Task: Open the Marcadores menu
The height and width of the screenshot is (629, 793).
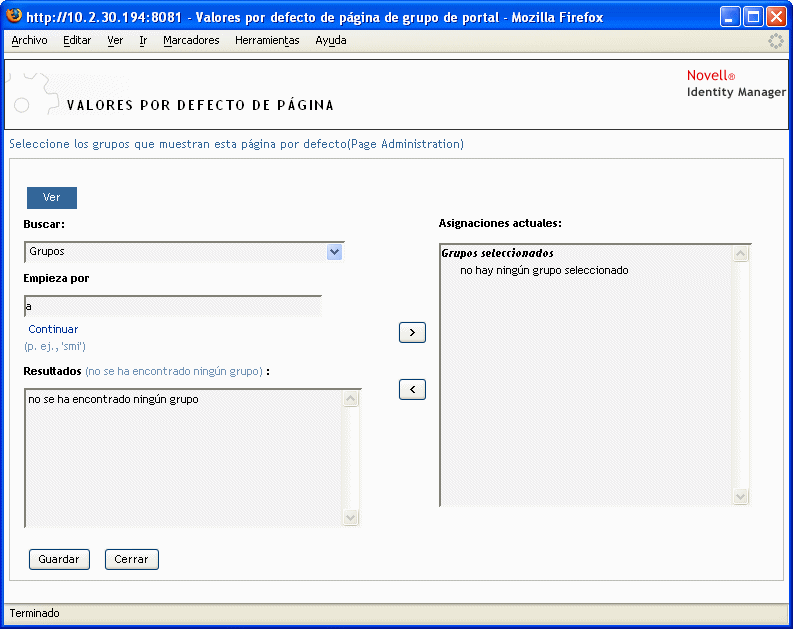Action: (x=191, y=40)
